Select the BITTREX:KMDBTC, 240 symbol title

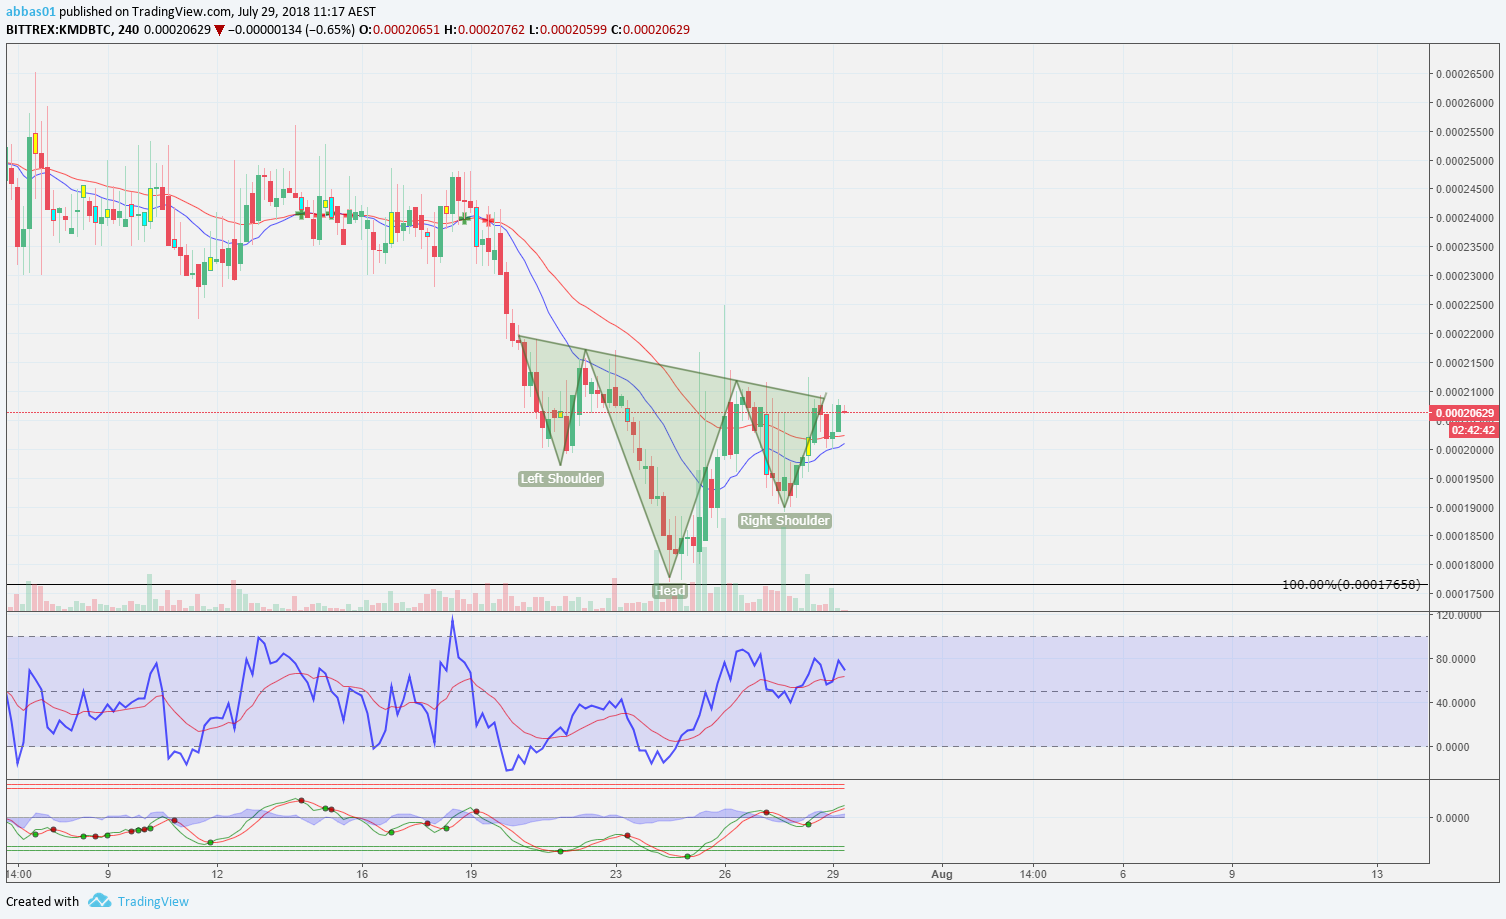click(73, 30)
